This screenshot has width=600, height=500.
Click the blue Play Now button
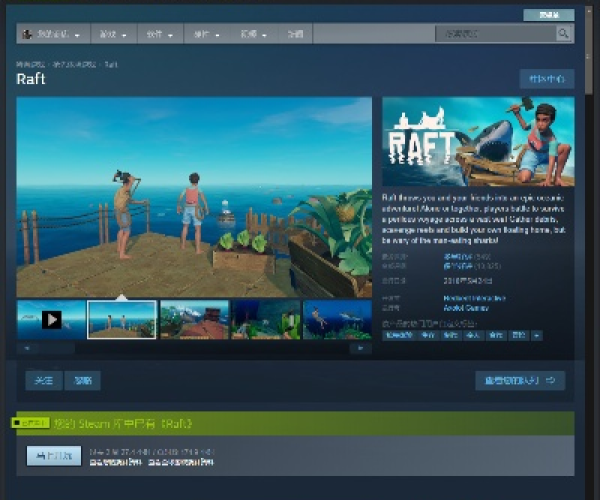tap(54, 456)
